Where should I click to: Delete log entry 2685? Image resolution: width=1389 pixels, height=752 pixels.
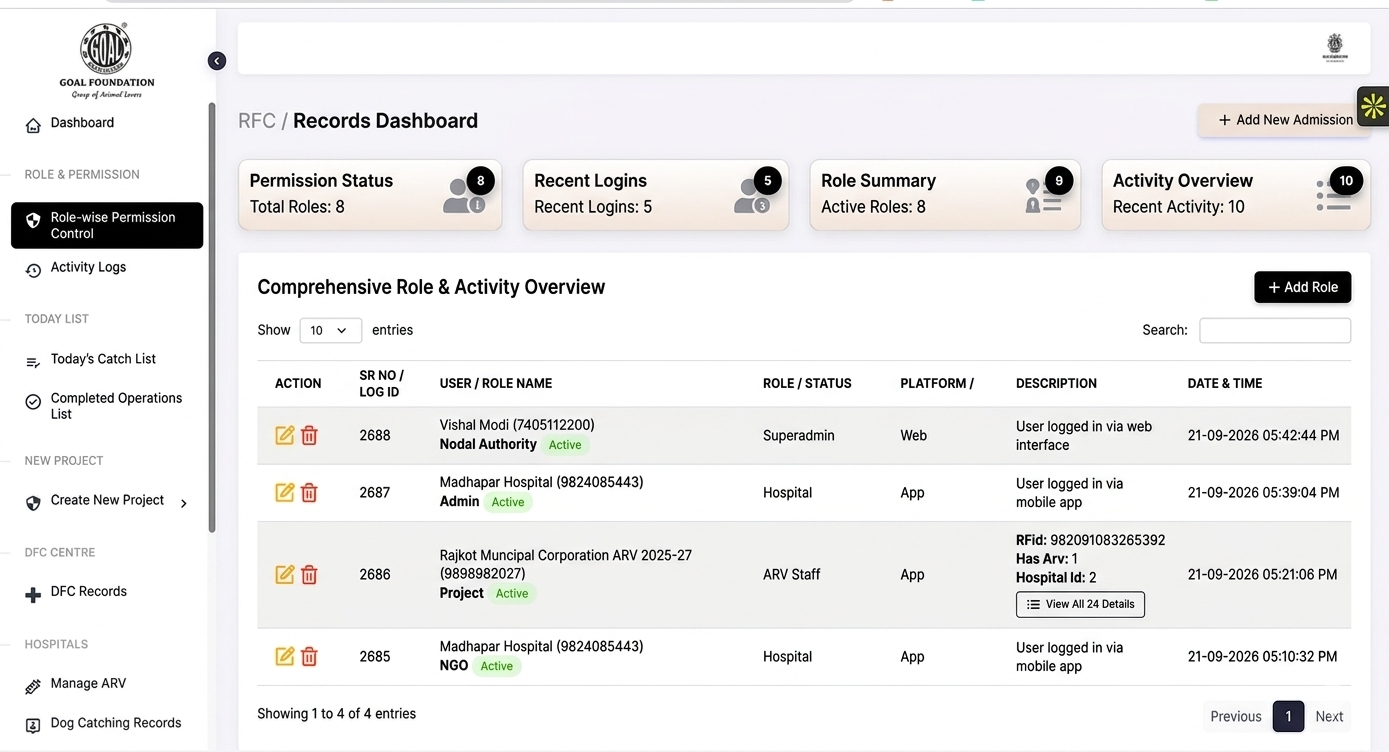click(x=309, y=656)
